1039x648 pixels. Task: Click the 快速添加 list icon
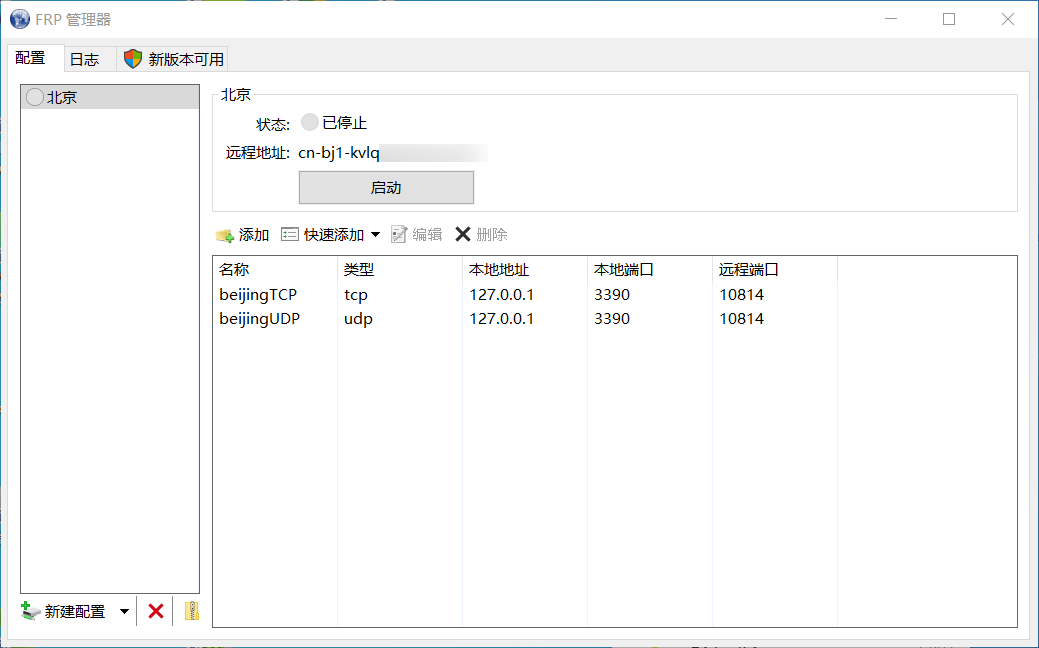pos(290,234)
